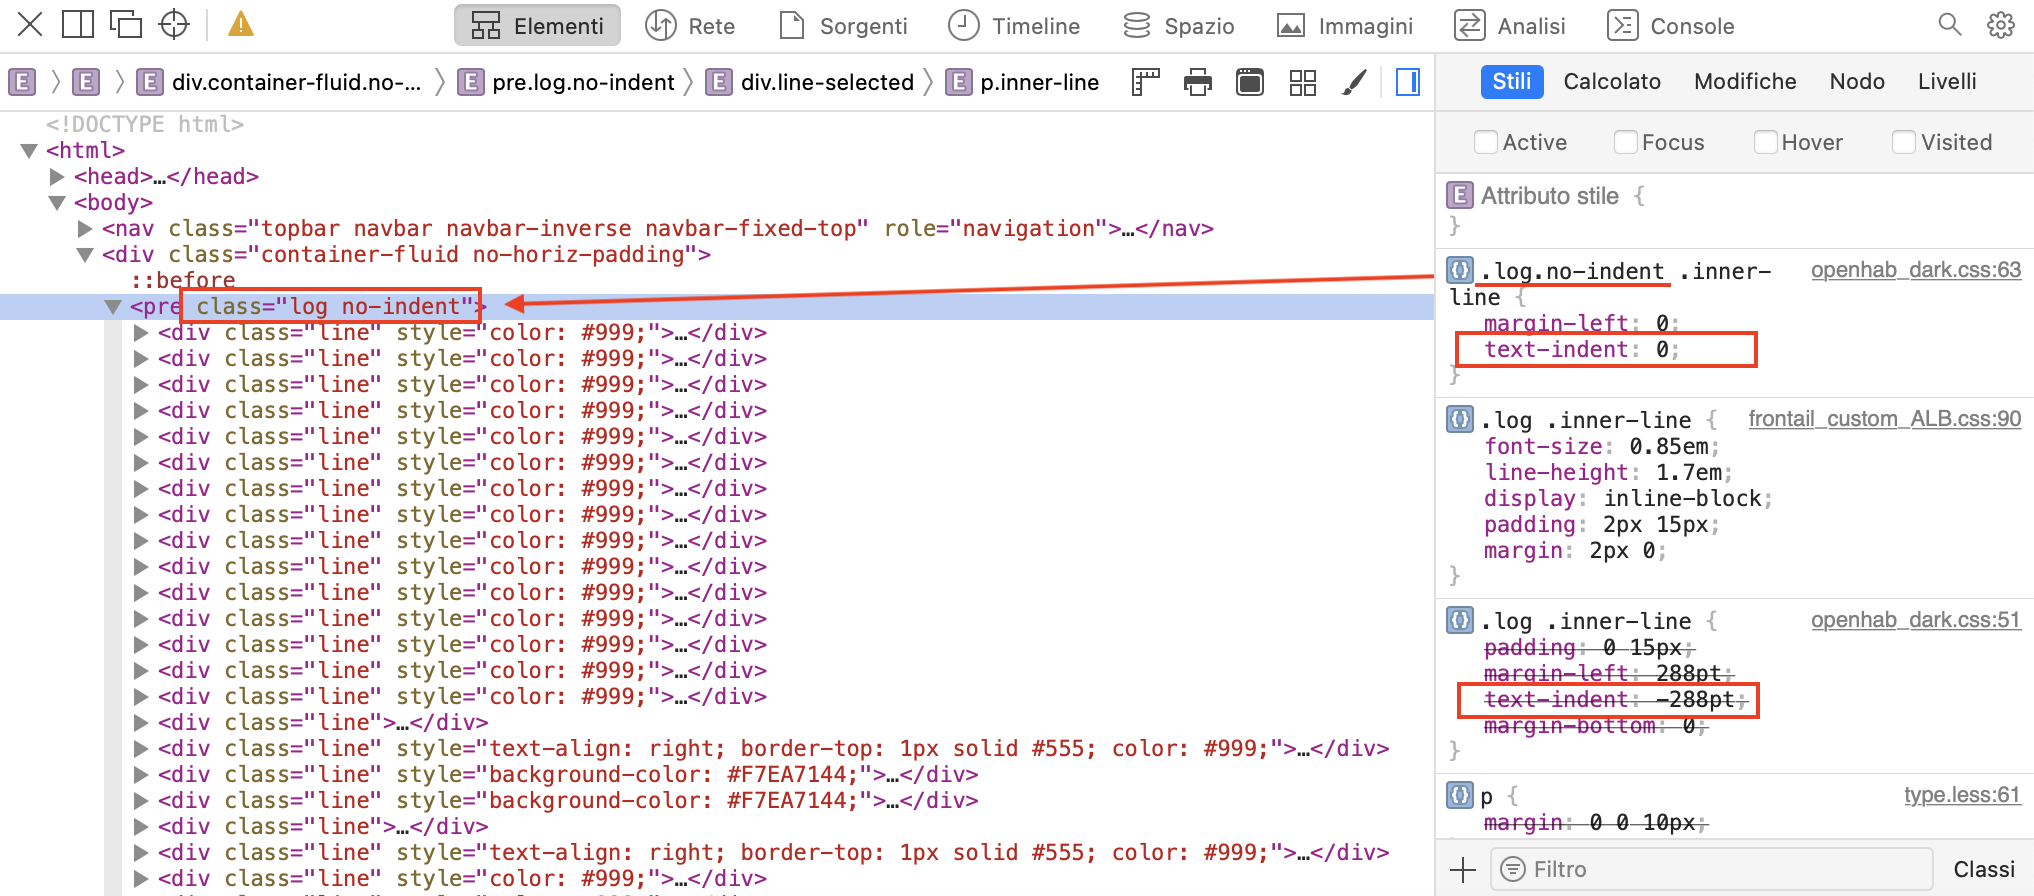Toggle paint flashing with the brush icon

(1354, 82)
